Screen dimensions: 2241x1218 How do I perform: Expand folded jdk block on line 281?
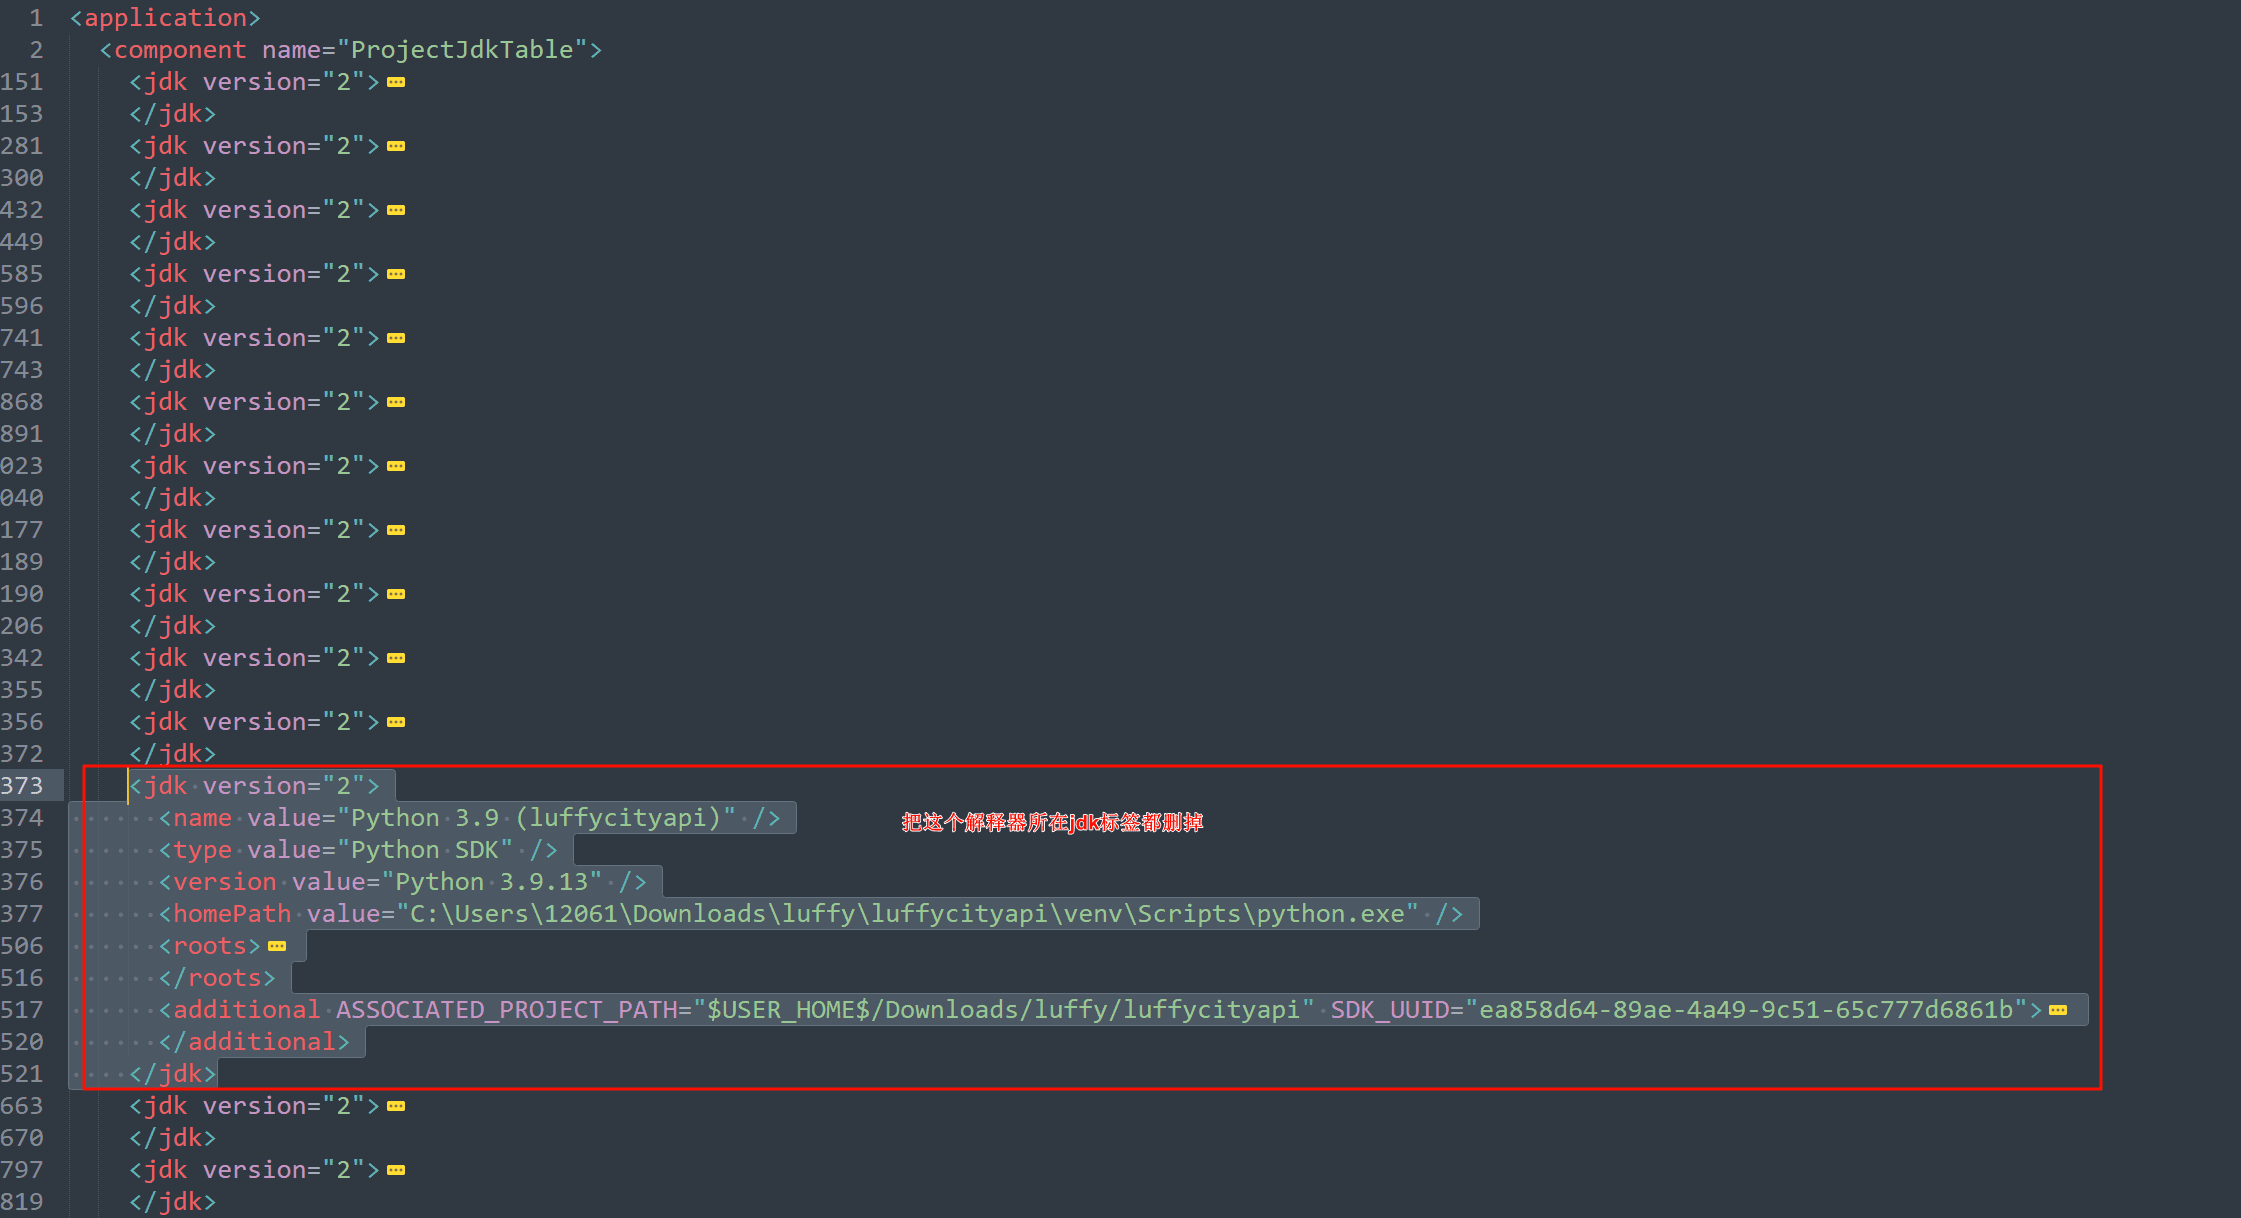tap(396, 146)
